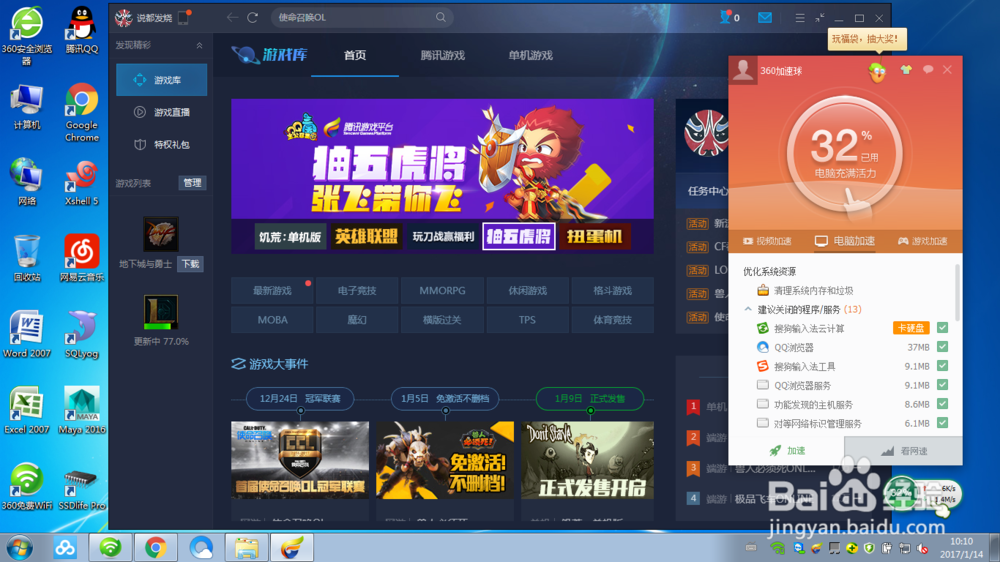
Task: Click the refresh icon beside search box
Action: click(253, 17)
